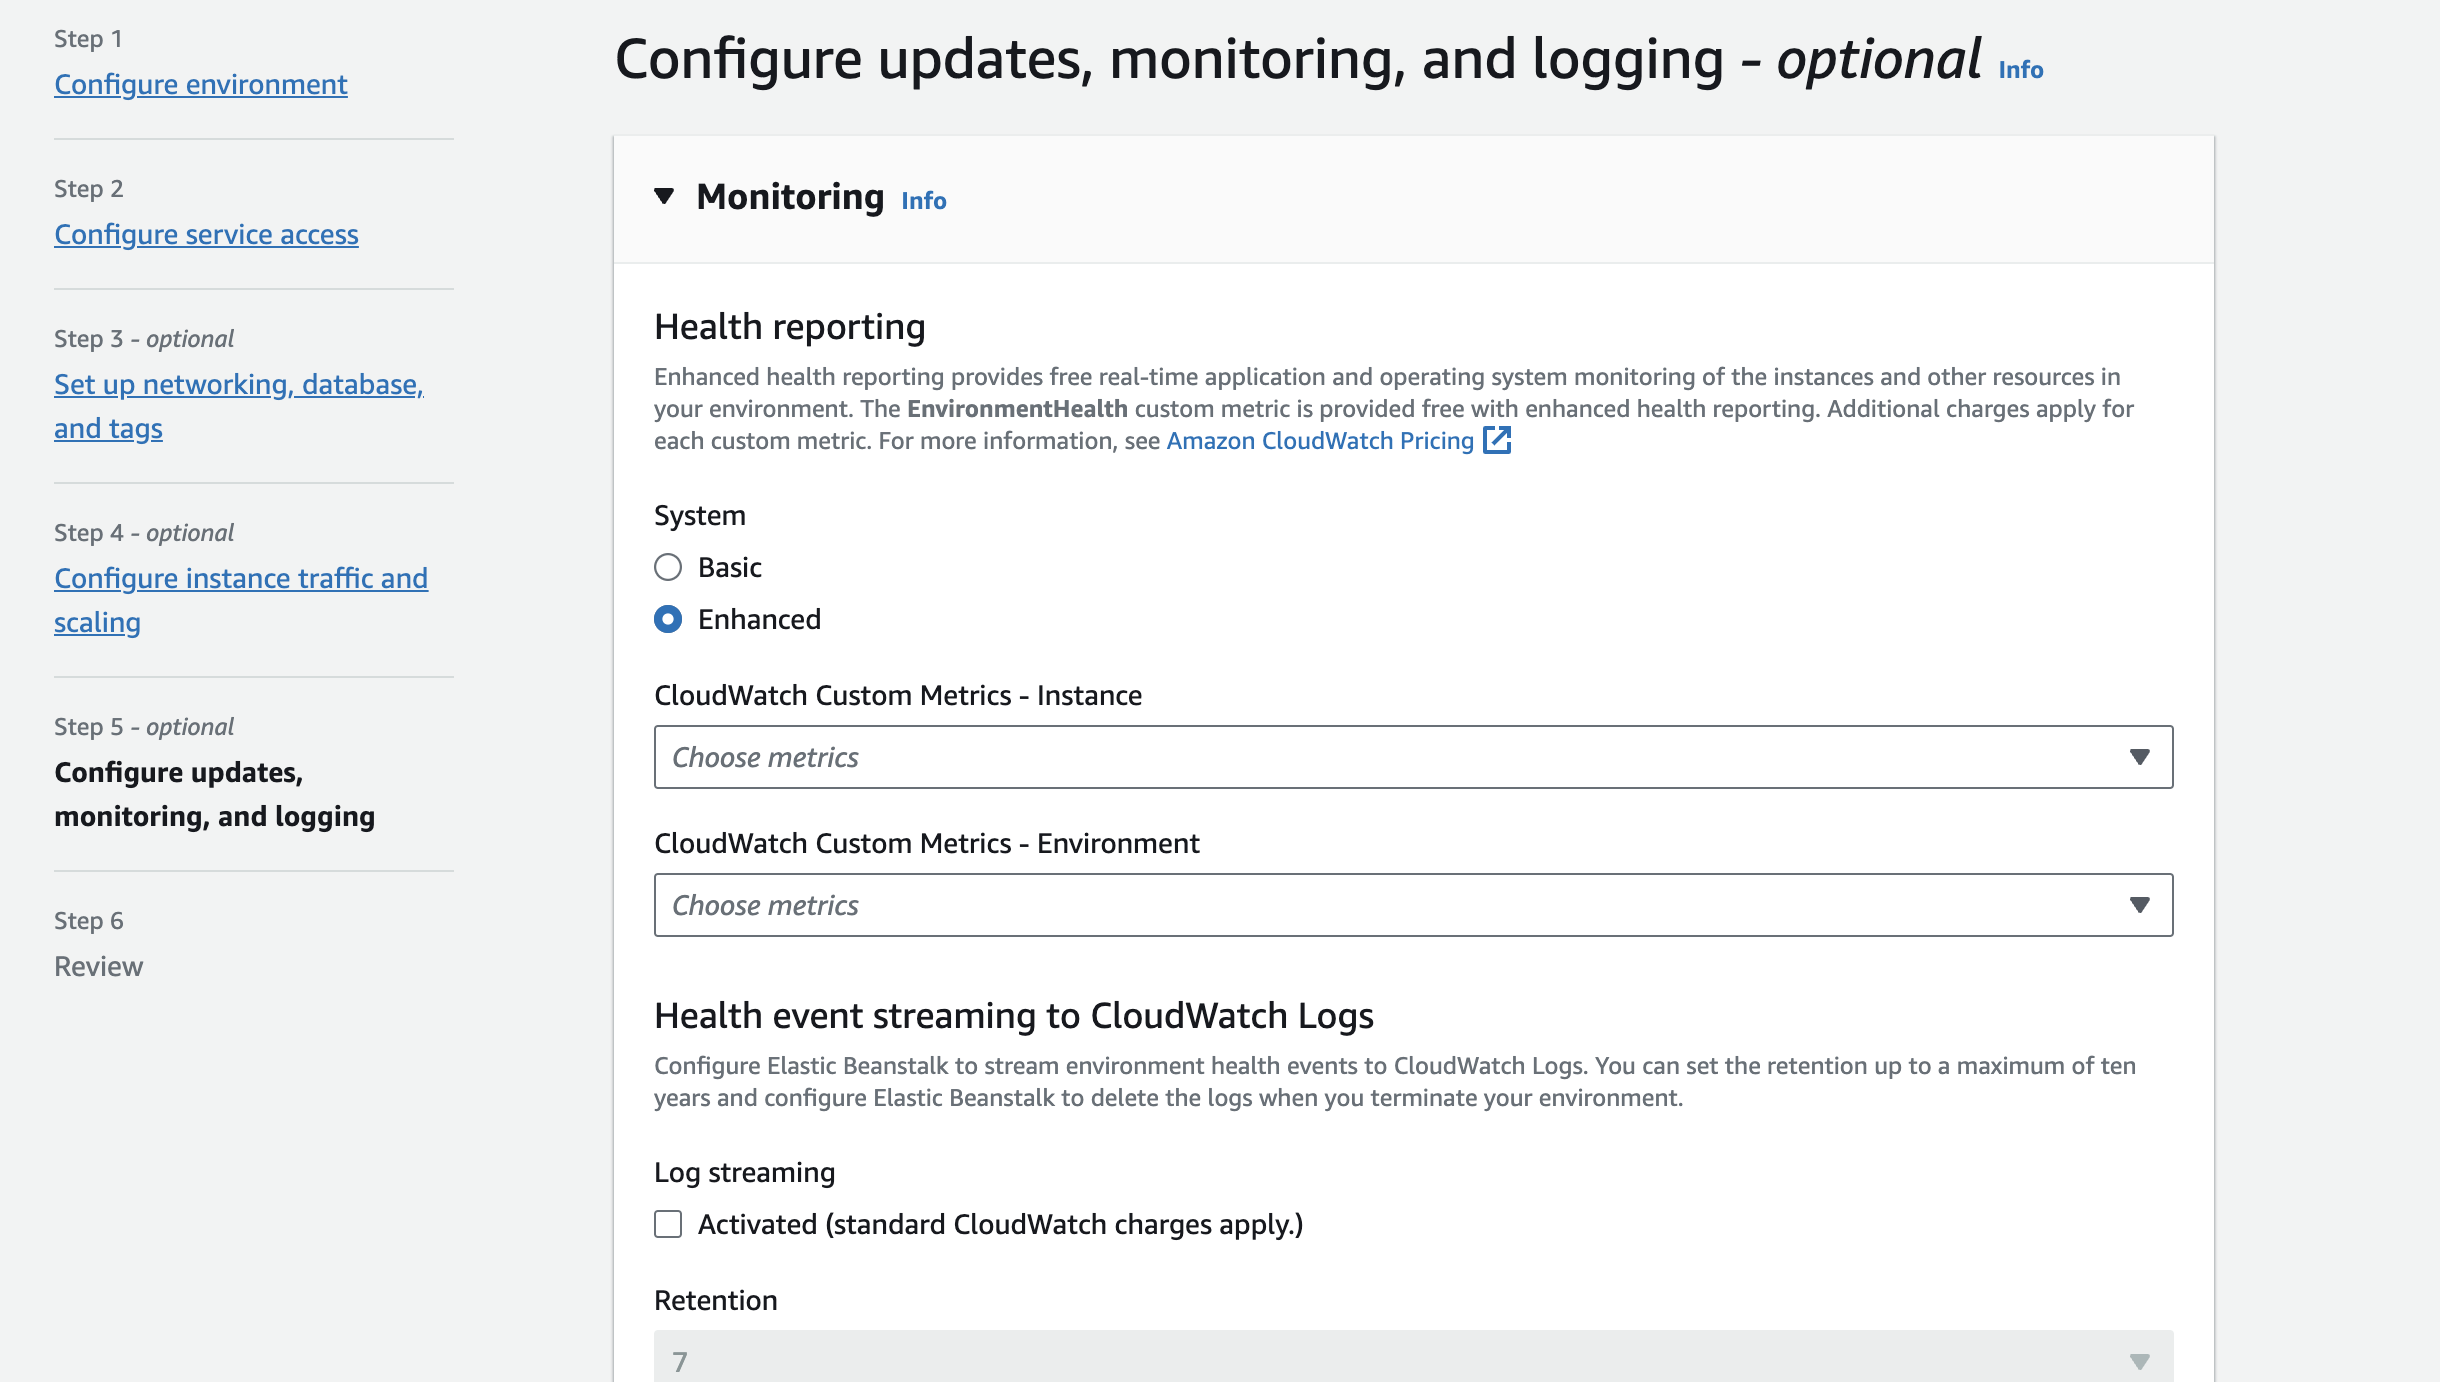
Task: Click the arrow icon of the Environment metrics dropdown
Action: pyautogui.click(x=2139, y=905)
